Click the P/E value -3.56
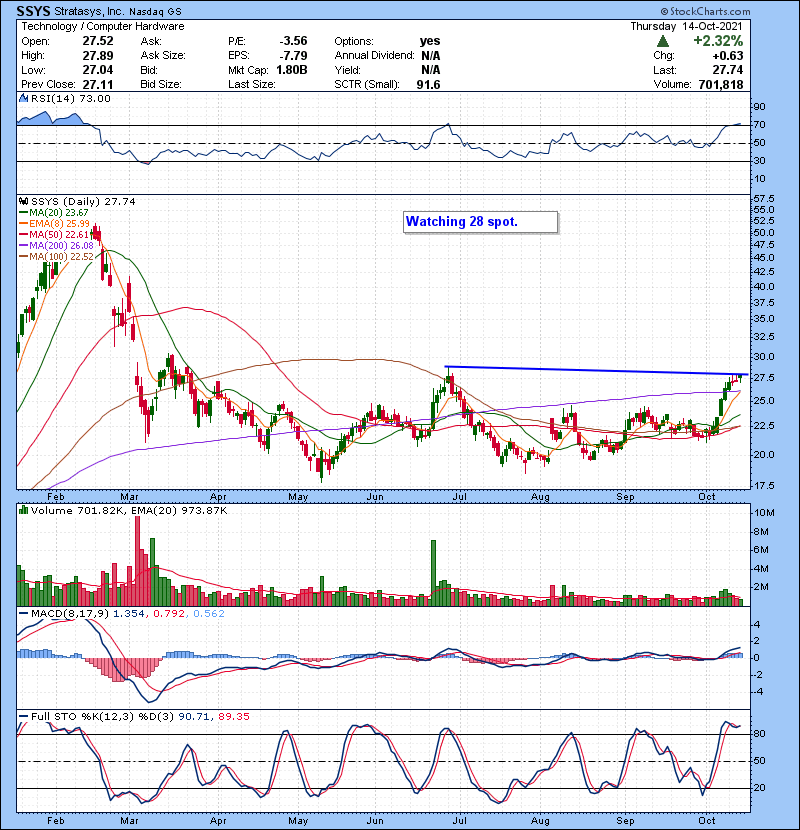800x830 pixels. [x=293, y=41]
